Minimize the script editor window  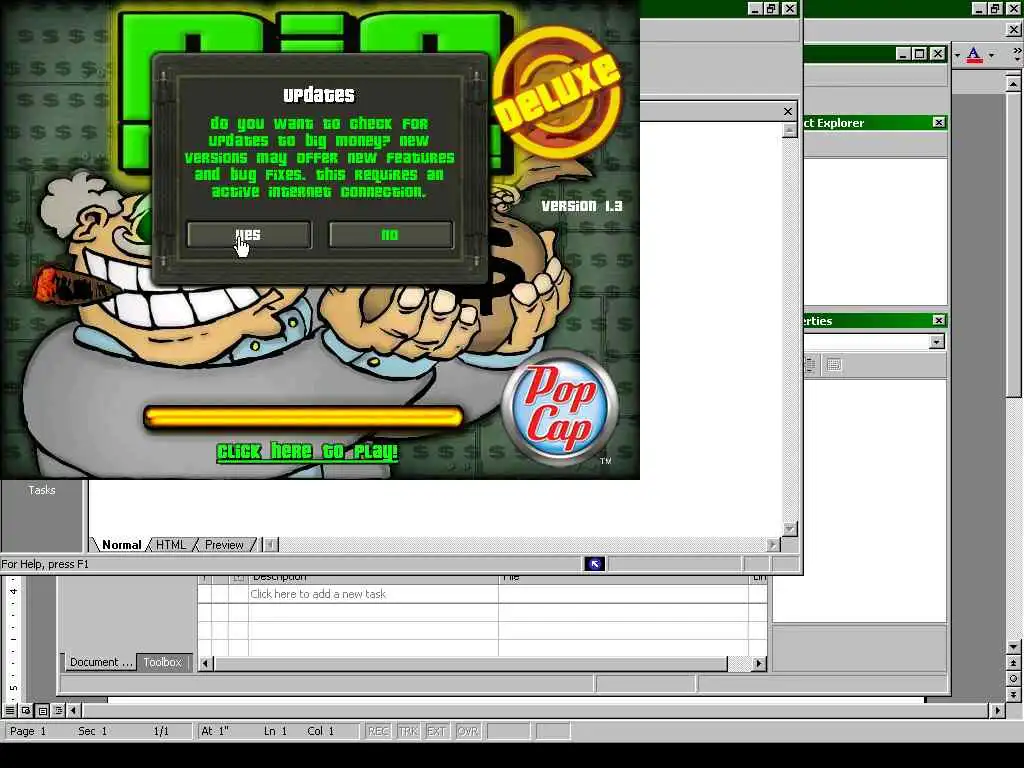pos(903,54)
